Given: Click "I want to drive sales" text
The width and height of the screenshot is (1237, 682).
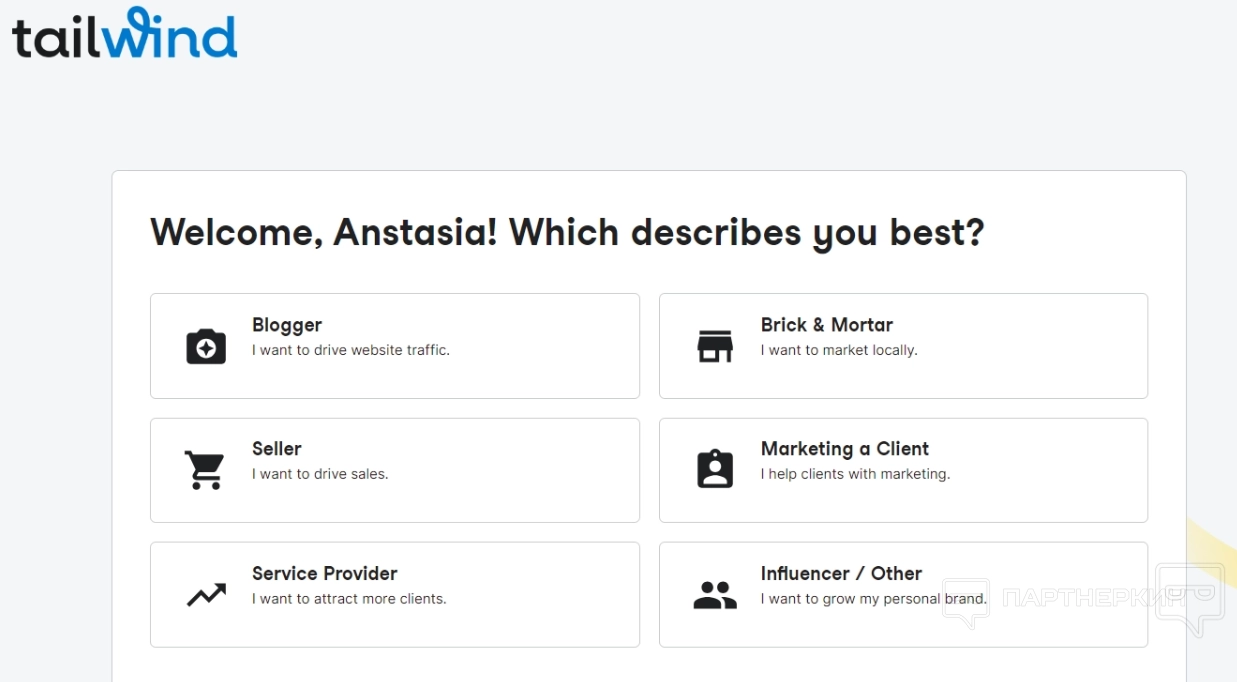Looking at the screenshot, I should click(x=320, y=474).
